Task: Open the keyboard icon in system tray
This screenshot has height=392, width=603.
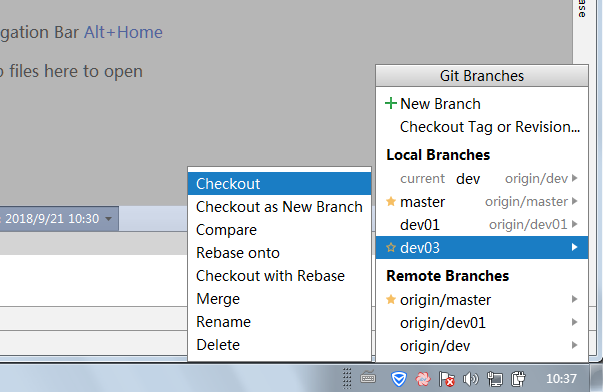Action: click(368, 379)
